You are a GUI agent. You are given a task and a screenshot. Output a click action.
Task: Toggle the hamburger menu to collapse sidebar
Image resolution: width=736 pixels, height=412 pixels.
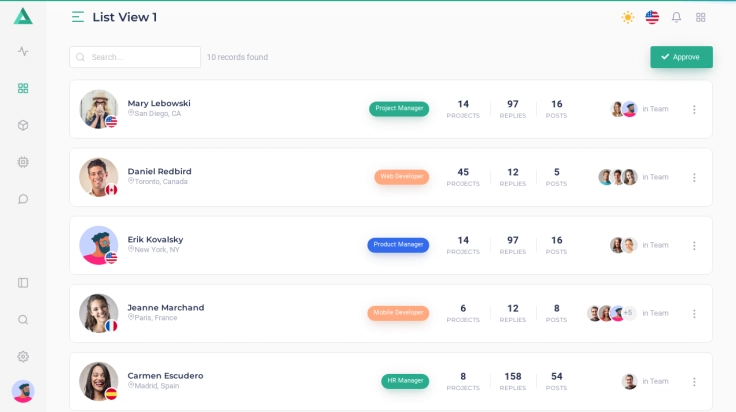[x=78, y=17]
